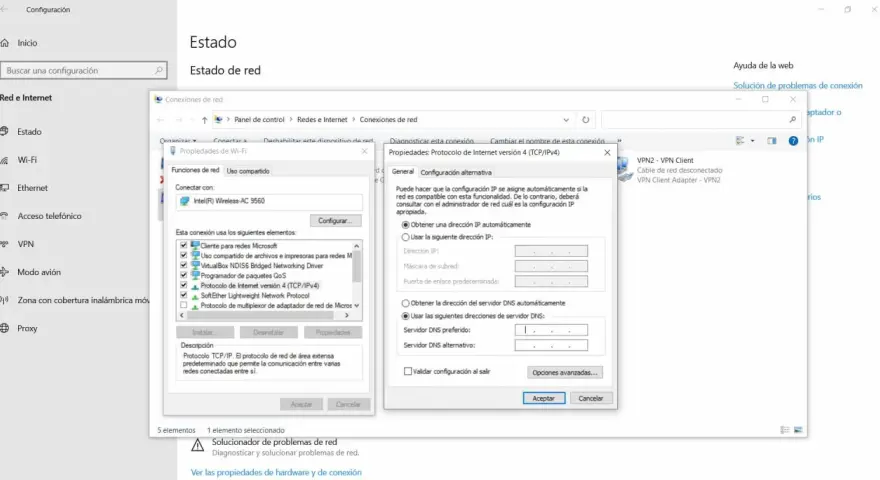Switch to General tab in TCP/IPv4 properties
880x480 pixels.
click(x=402, y=172)
